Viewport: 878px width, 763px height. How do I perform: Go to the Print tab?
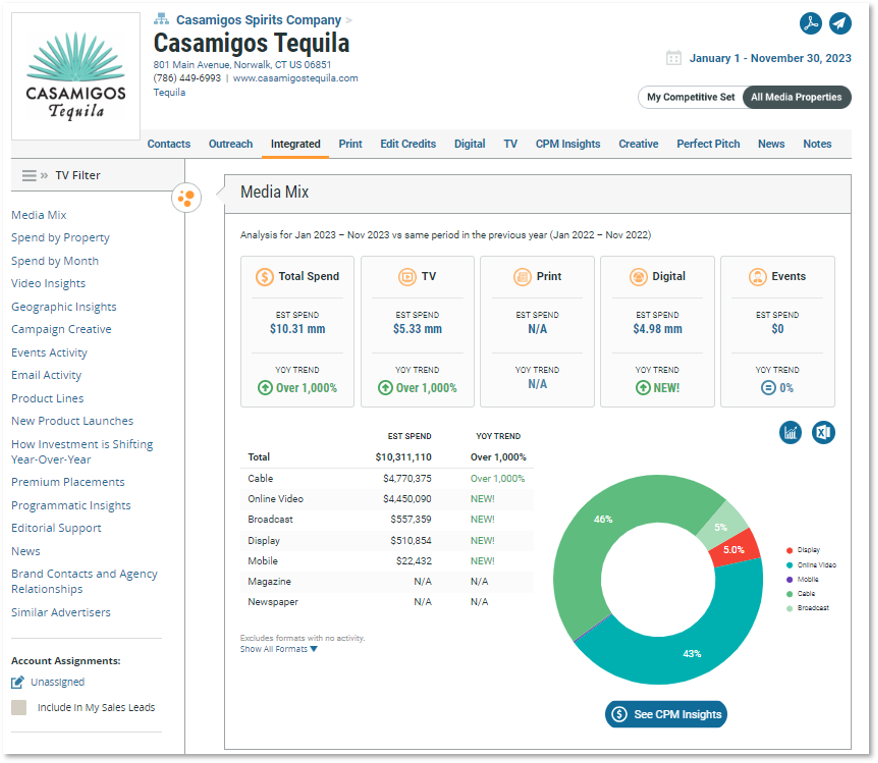(351, 144)
